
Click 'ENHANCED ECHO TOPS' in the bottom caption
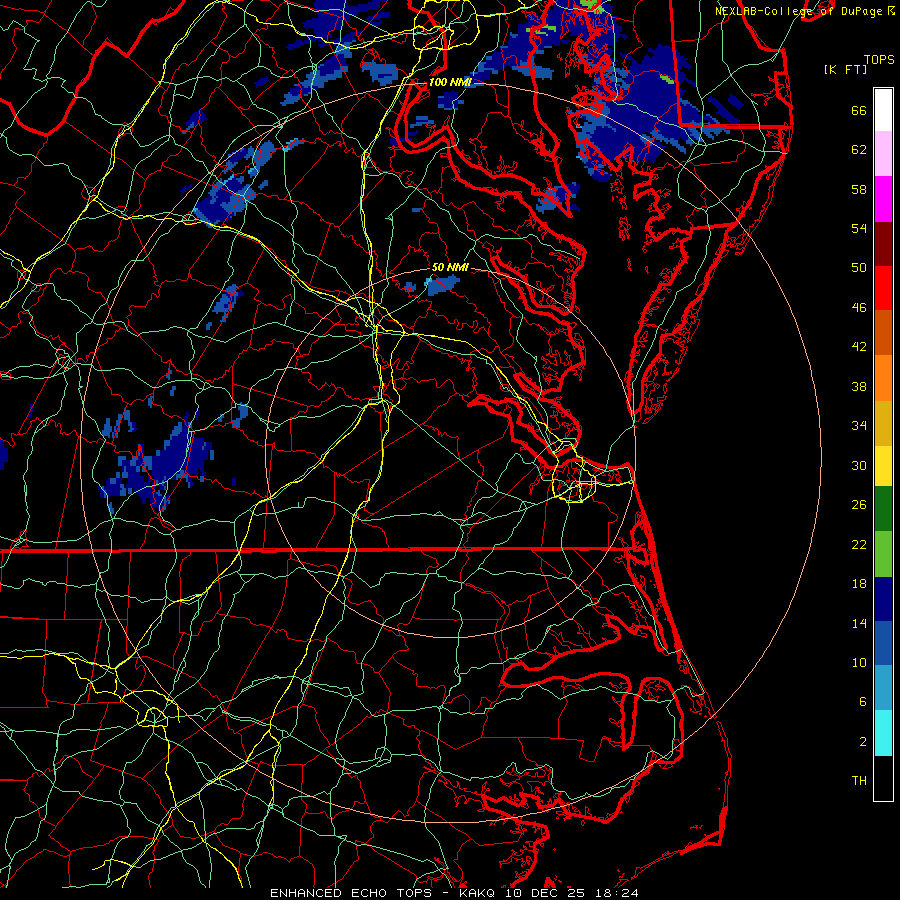[x=351, y=893]
